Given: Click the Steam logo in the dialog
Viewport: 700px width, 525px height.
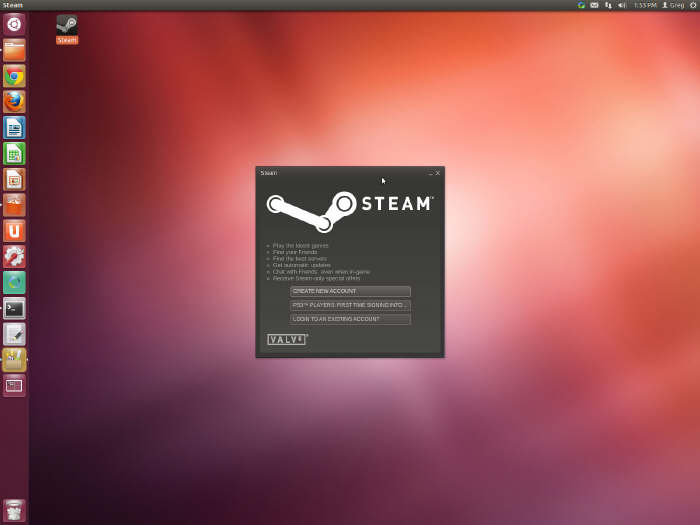Looking at the screenshot, I should point(350,212).
